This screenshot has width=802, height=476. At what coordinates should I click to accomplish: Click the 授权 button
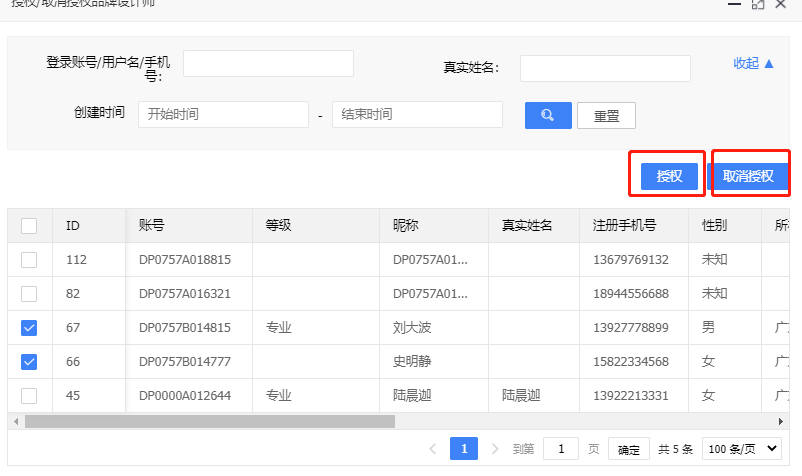click(669, 176)
